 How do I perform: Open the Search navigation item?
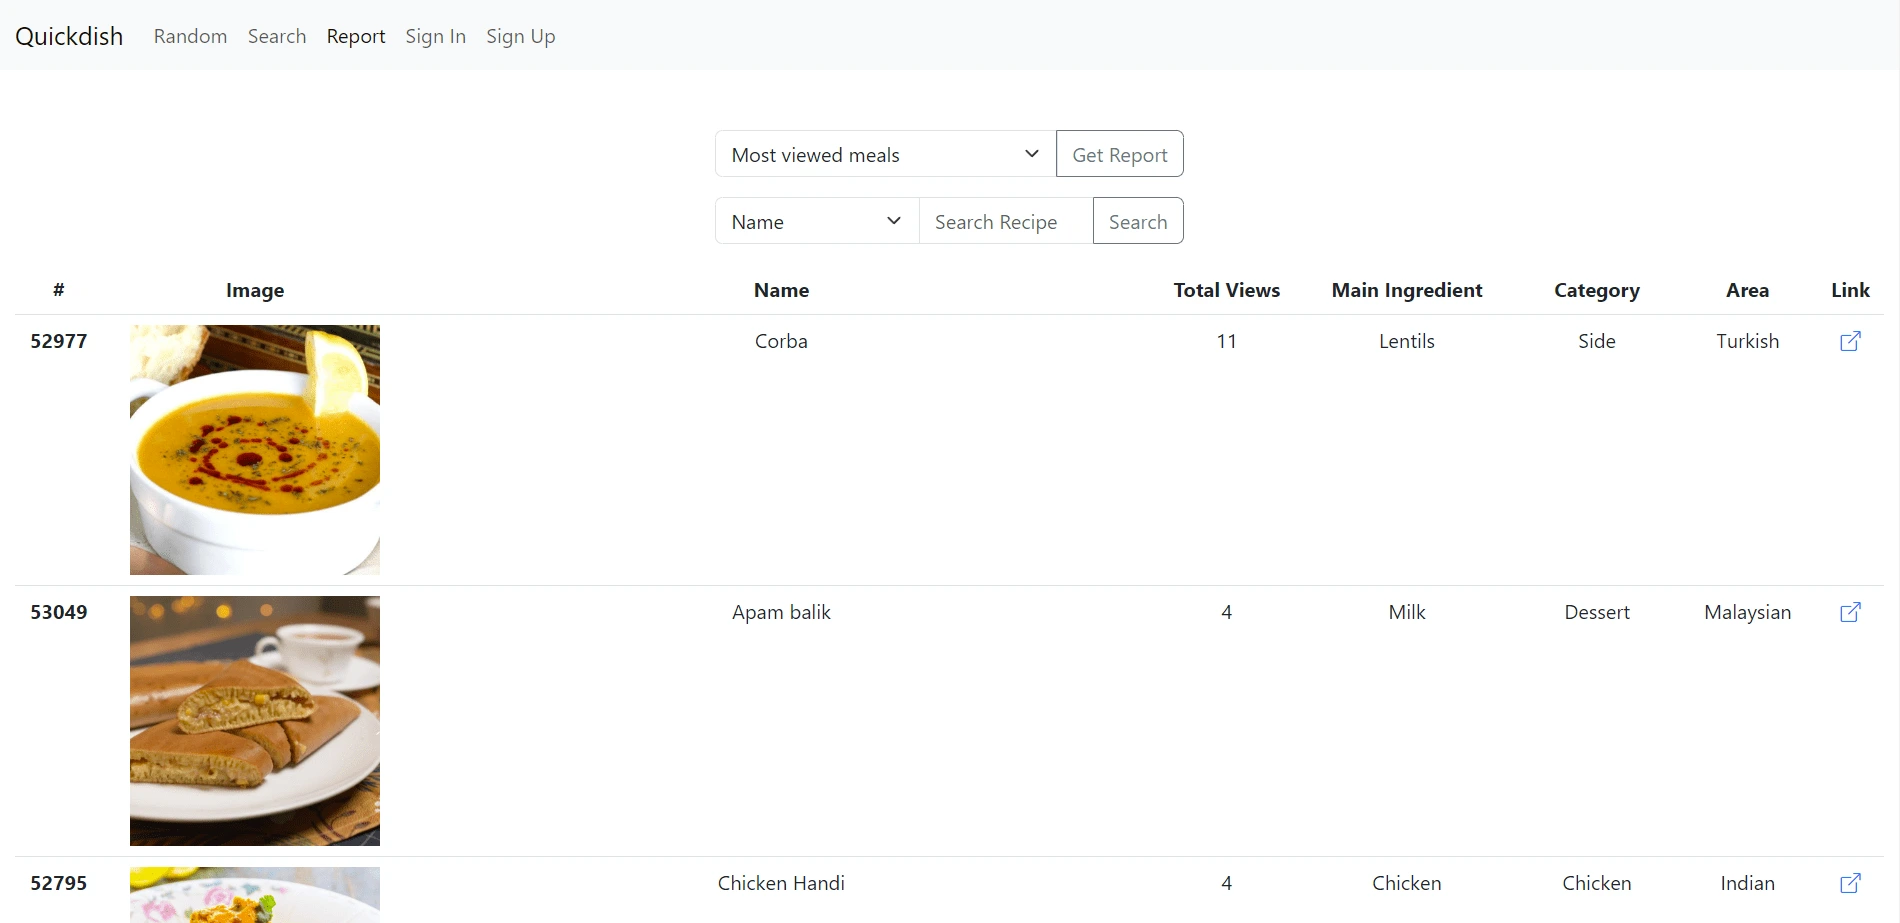click(x=277, y=36)
